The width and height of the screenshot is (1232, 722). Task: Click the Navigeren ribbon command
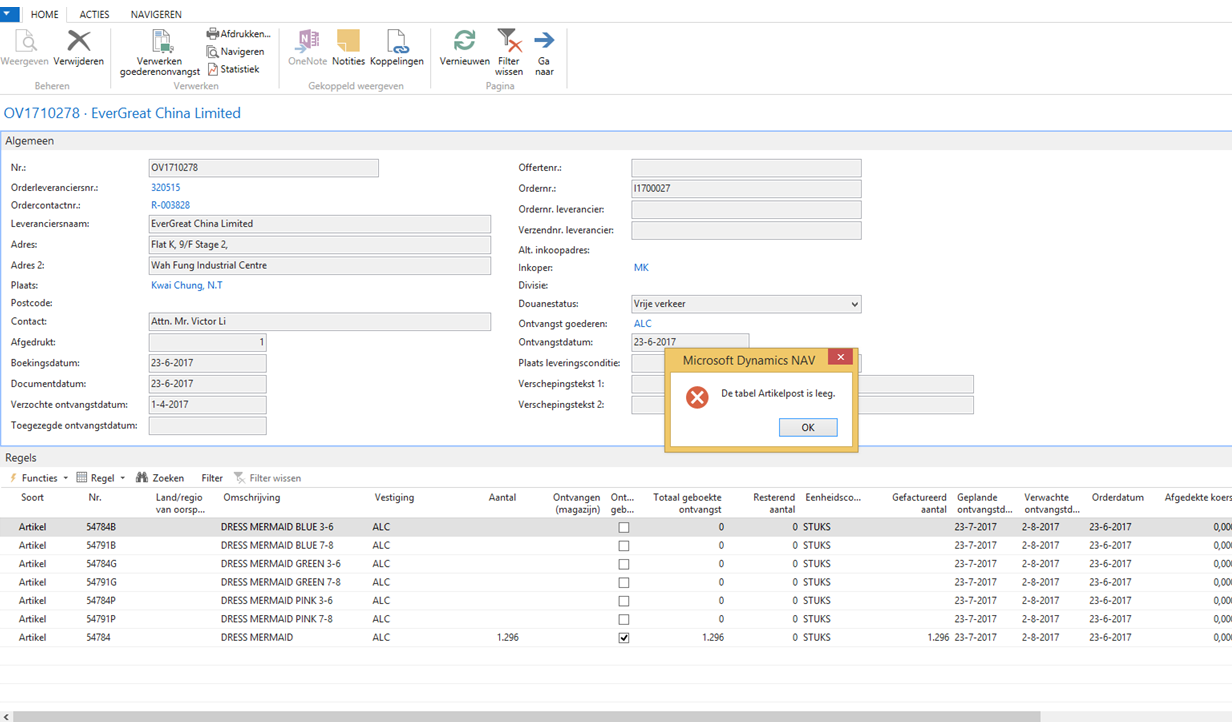(236, 52)
